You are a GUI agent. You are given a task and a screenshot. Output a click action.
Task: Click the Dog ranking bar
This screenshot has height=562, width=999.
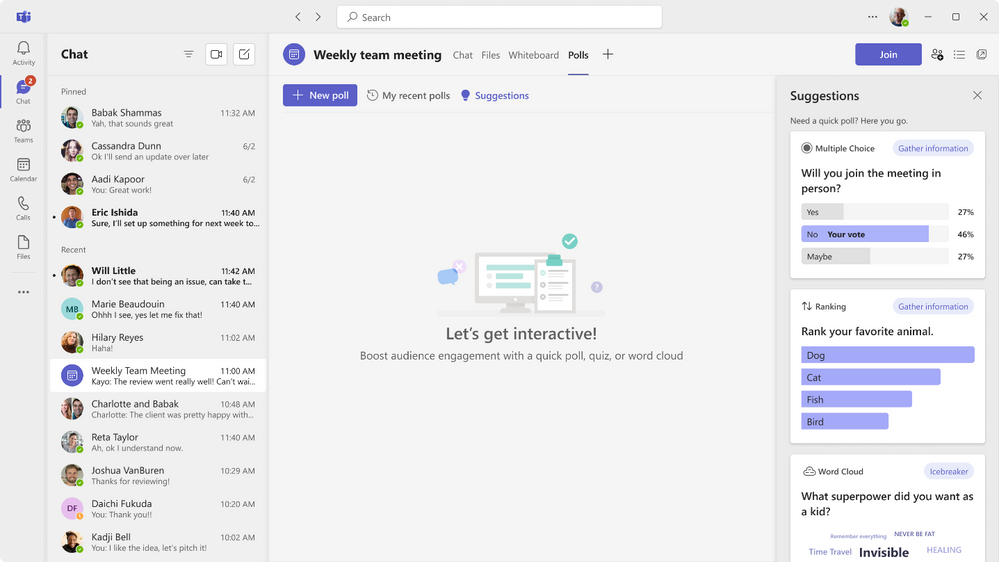click(888, 355)
